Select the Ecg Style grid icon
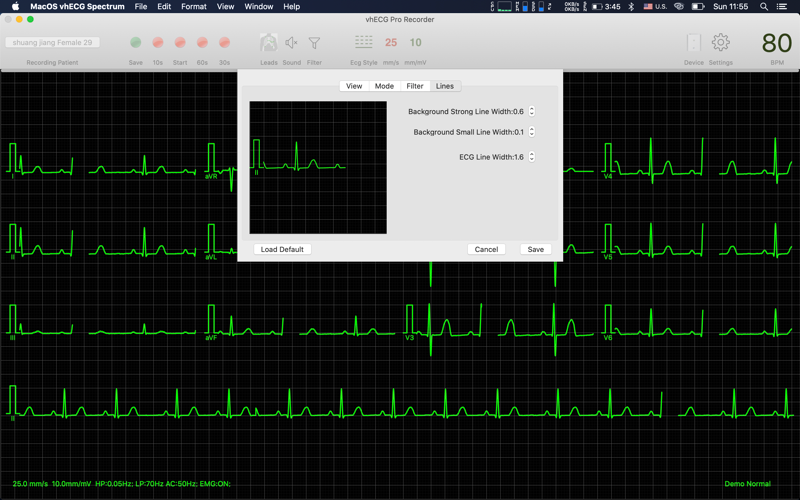The height and width of the screenshot is (500, 800). coord(364,42)
